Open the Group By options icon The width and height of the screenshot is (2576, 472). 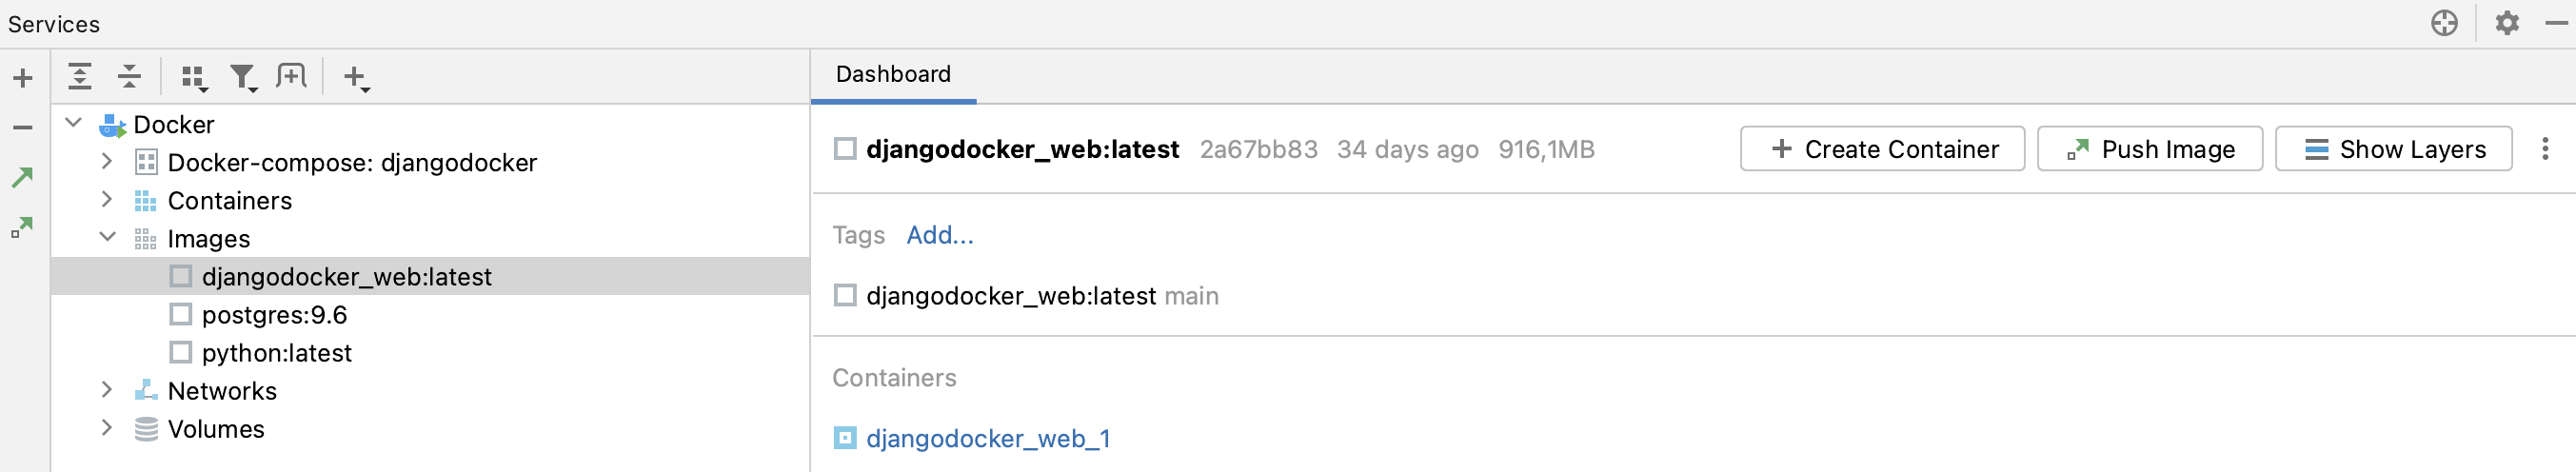pos(194,77)
